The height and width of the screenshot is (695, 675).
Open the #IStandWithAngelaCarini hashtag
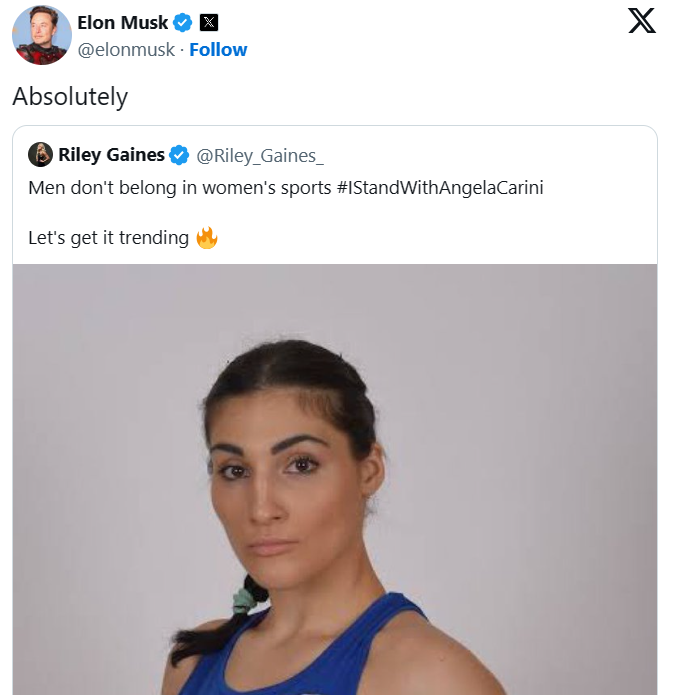click(441, 187)
